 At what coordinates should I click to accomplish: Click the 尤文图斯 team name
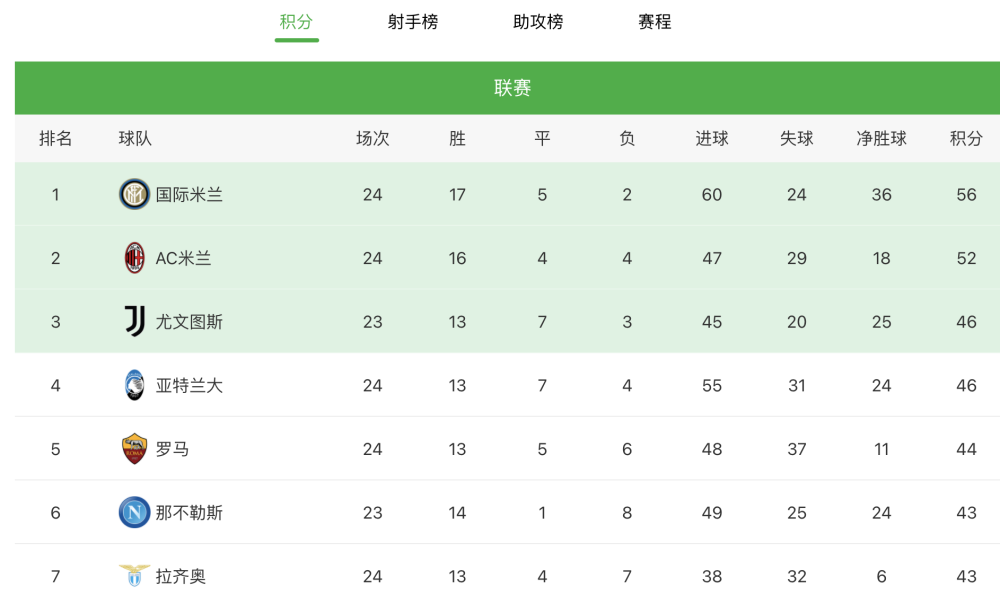click(189, 322)
